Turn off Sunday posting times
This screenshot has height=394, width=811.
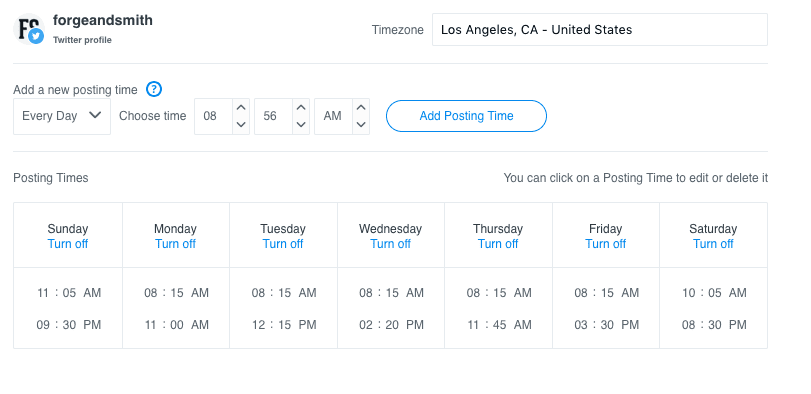click(68, 244)
